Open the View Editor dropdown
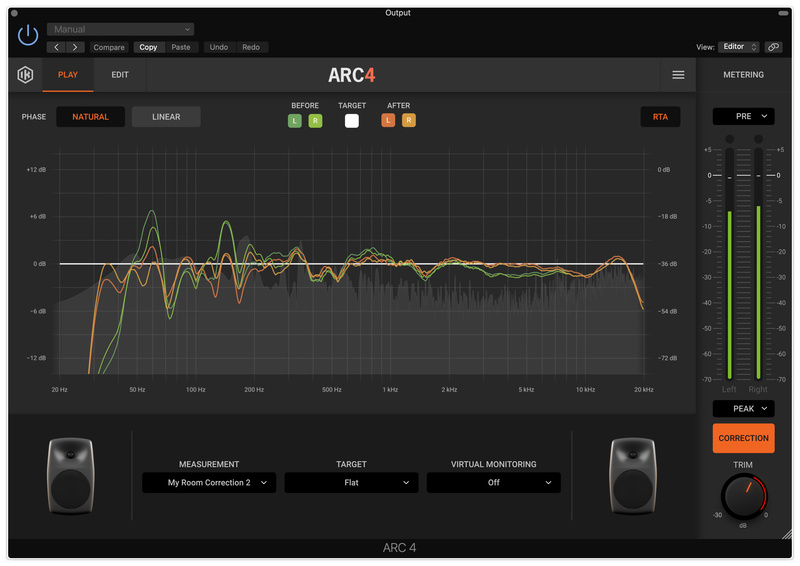Screen dimensions: 800x566 coord(739,46)
